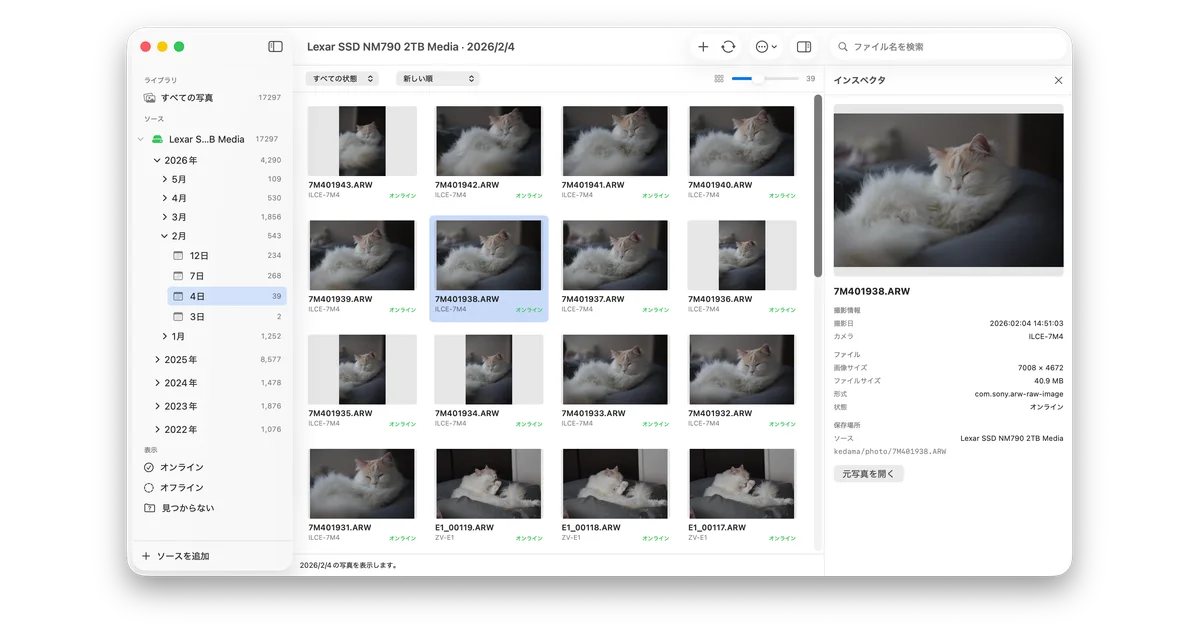
Task: Expand the 3月 folder
Action: (165, 217)
